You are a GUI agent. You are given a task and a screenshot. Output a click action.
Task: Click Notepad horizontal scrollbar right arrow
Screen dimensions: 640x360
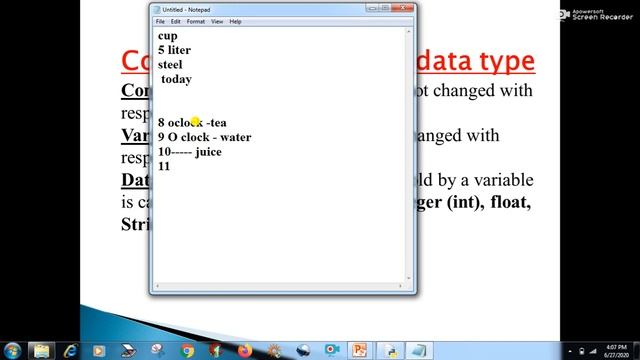point(400,286)
